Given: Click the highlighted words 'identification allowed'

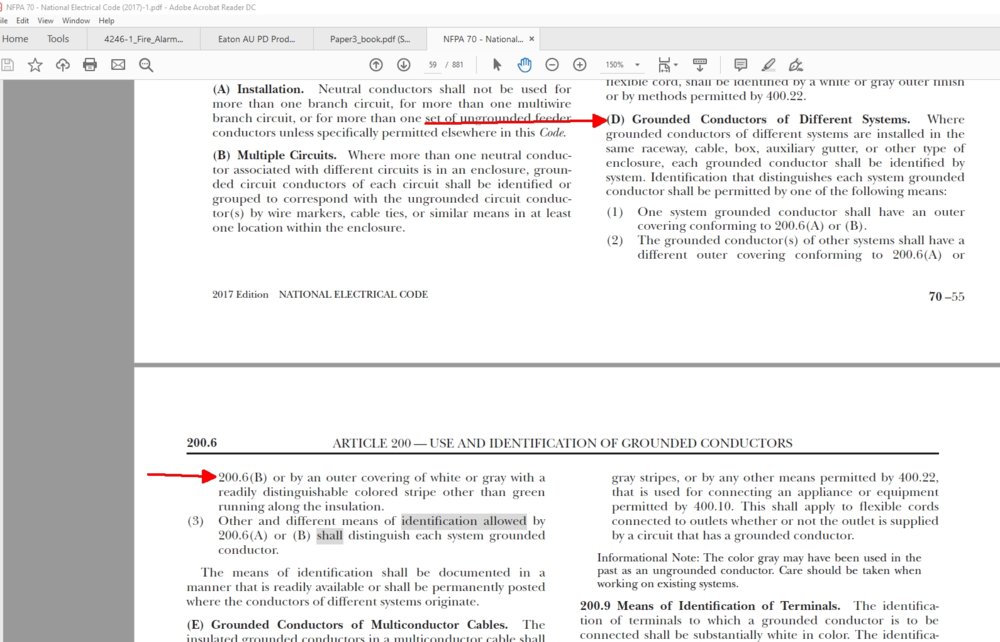Looking at the screenshot, I should 464,521.
